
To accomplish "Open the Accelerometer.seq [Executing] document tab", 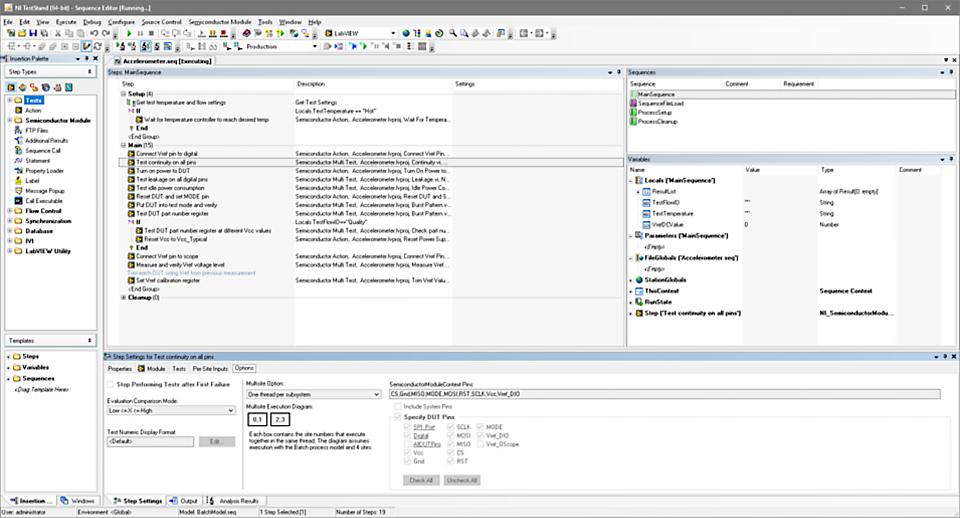I will (x=163, y=61).
